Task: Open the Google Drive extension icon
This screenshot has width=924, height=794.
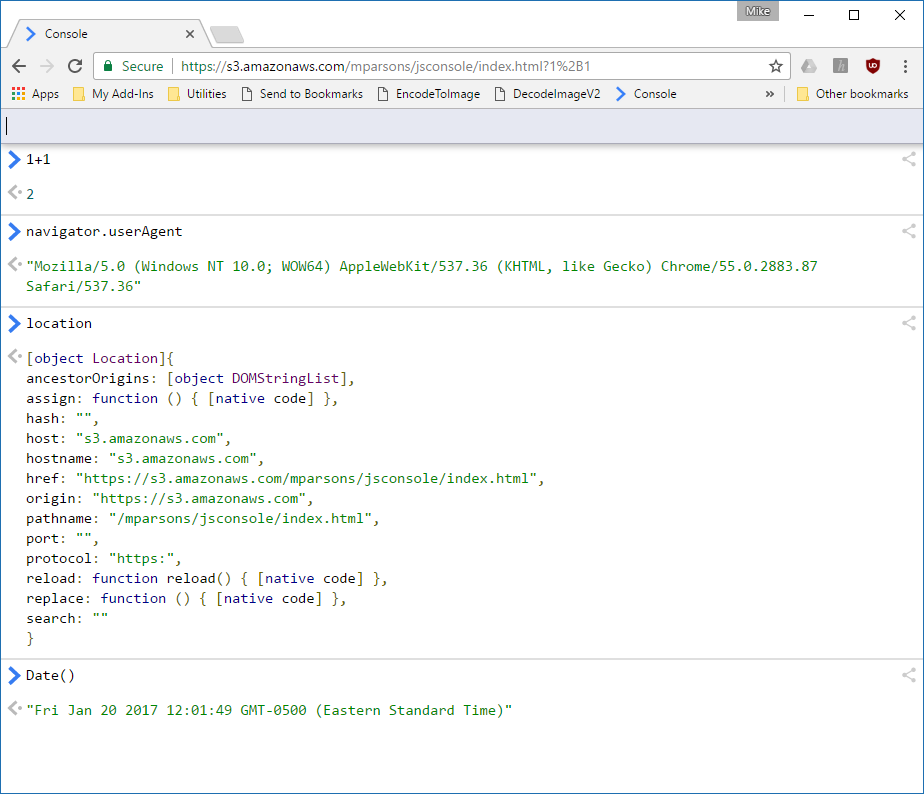Action: tap(808, 66)
